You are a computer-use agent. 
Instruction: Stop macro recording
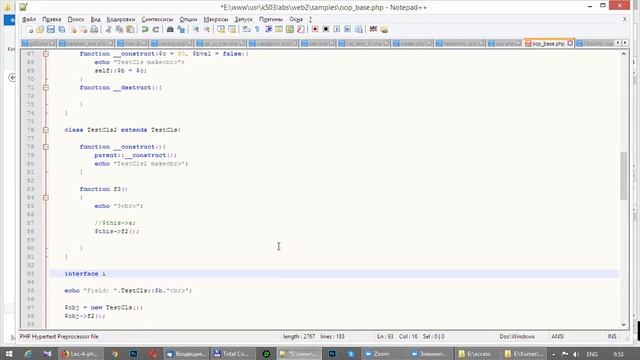[x=326, y=29]
